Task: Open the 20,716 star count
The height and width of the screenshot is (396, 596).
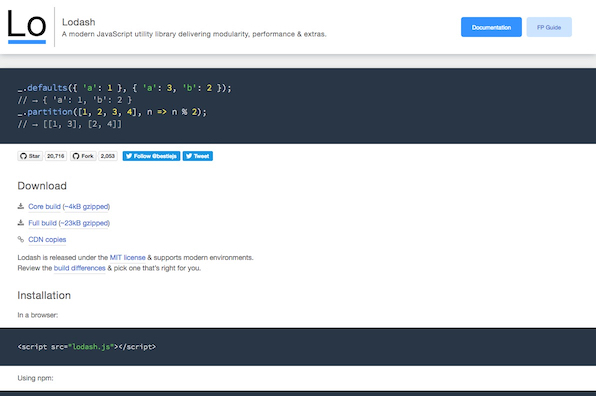Action: 55,156
